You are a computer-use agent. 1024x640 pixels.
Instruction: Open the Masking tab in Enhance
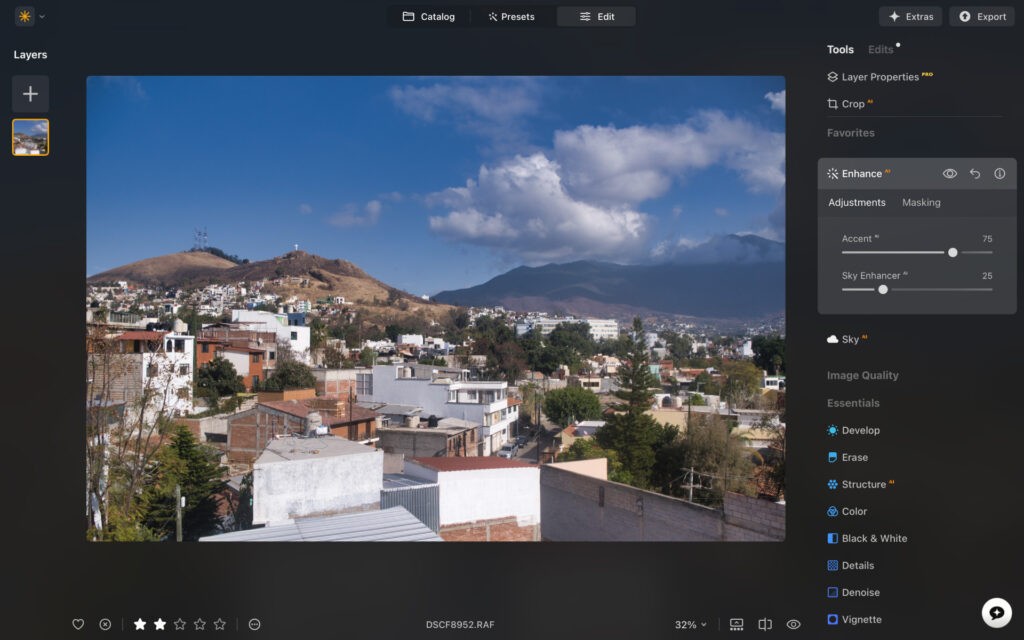(921, 202)
